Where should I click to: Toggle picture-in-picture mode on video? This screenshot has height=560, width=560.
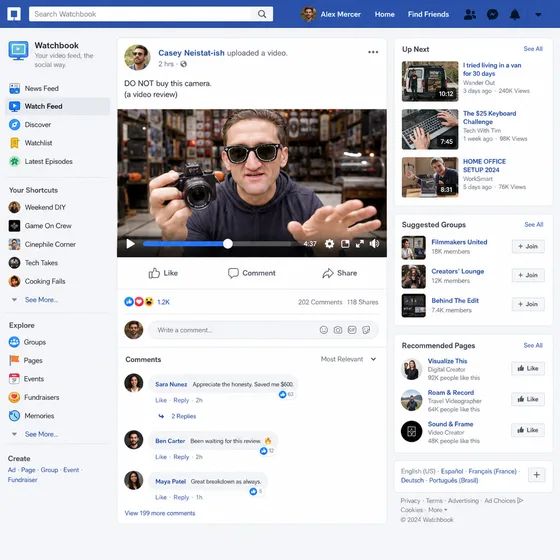(345, 244)
